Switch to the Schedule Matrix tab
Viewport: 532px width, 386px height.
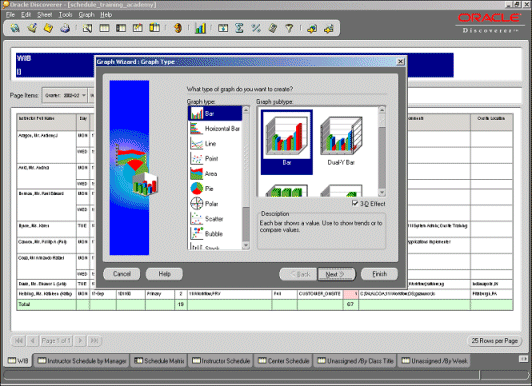[x=159, y=361]
